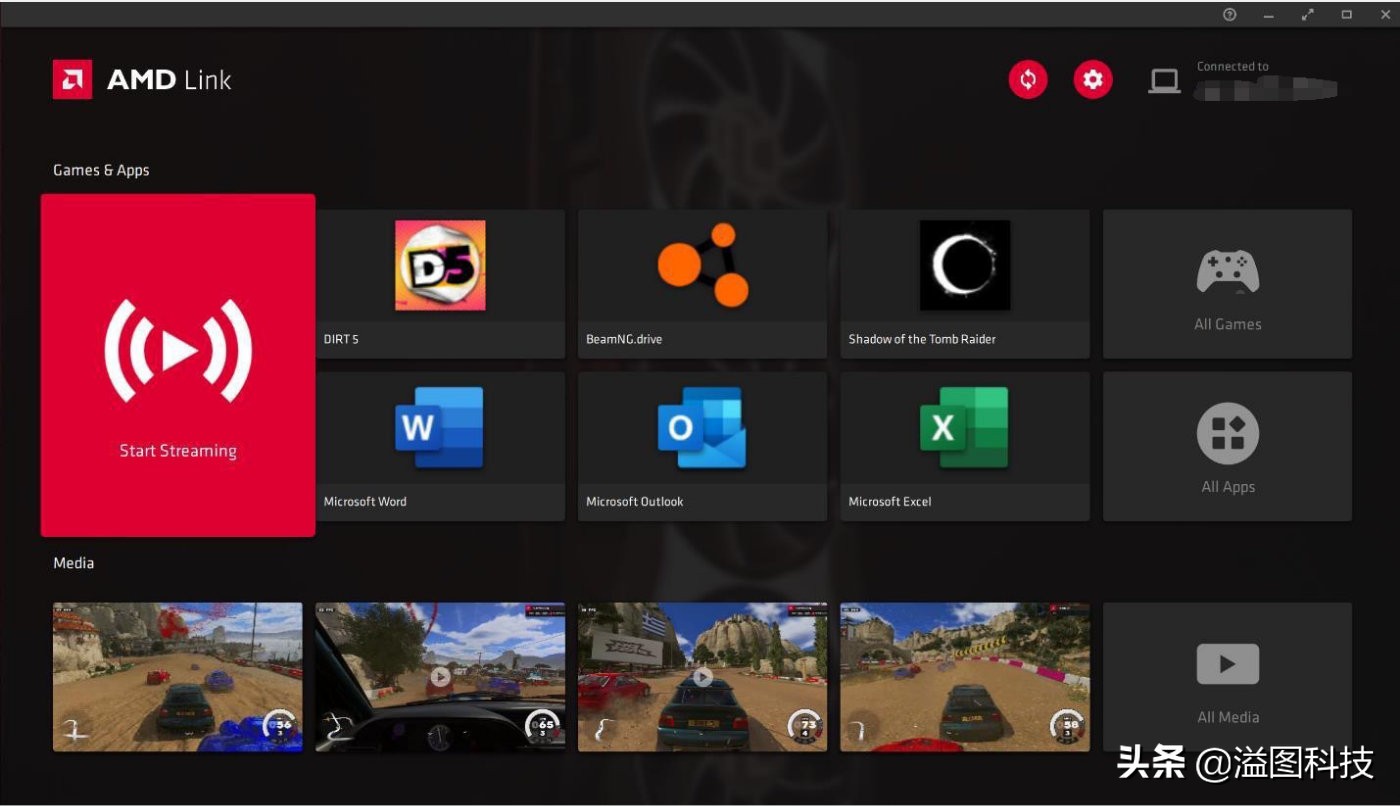The width and height of the screenshot is (1400, 806).
Task: Open Microsoft Word app icon
Action: (440, 428)
